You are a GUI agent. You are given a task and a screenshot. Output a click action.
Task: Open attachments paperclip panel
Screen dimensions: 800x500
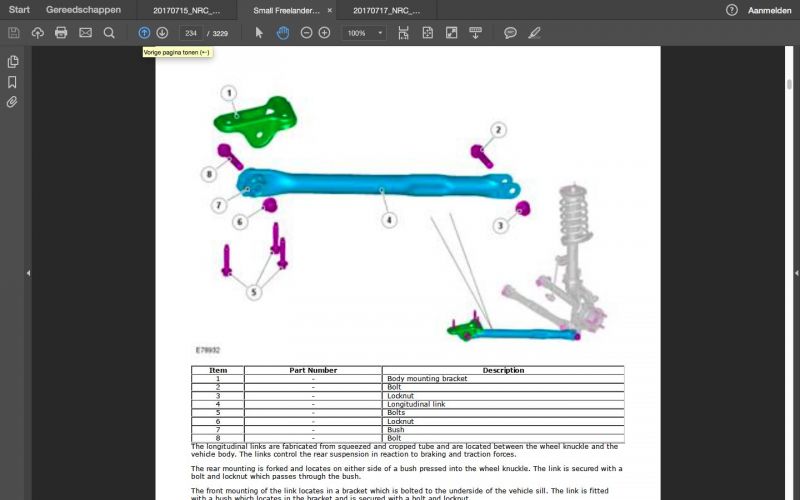[x=12, y=102]
